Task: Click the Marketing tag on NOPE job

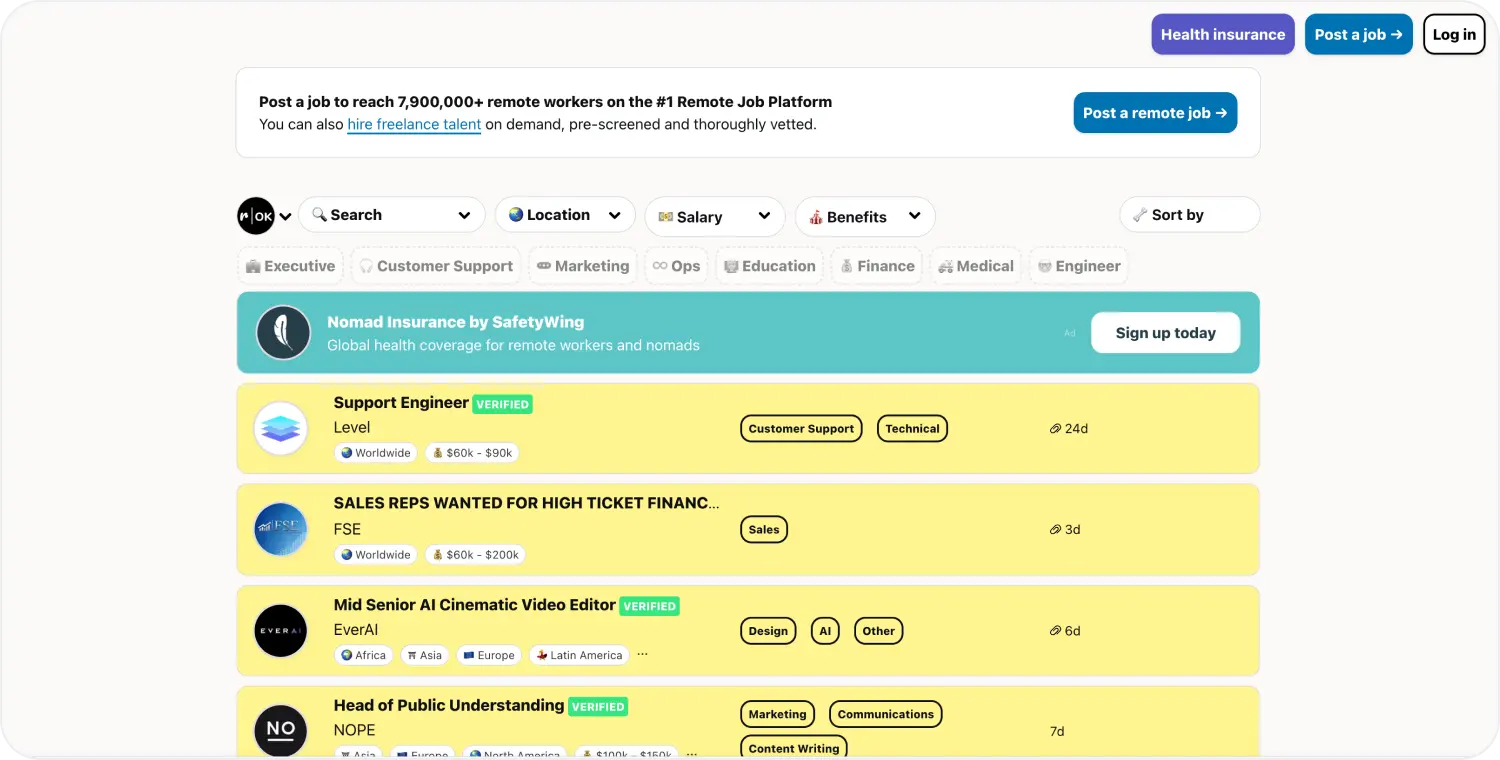Action: tap(777, 714)
